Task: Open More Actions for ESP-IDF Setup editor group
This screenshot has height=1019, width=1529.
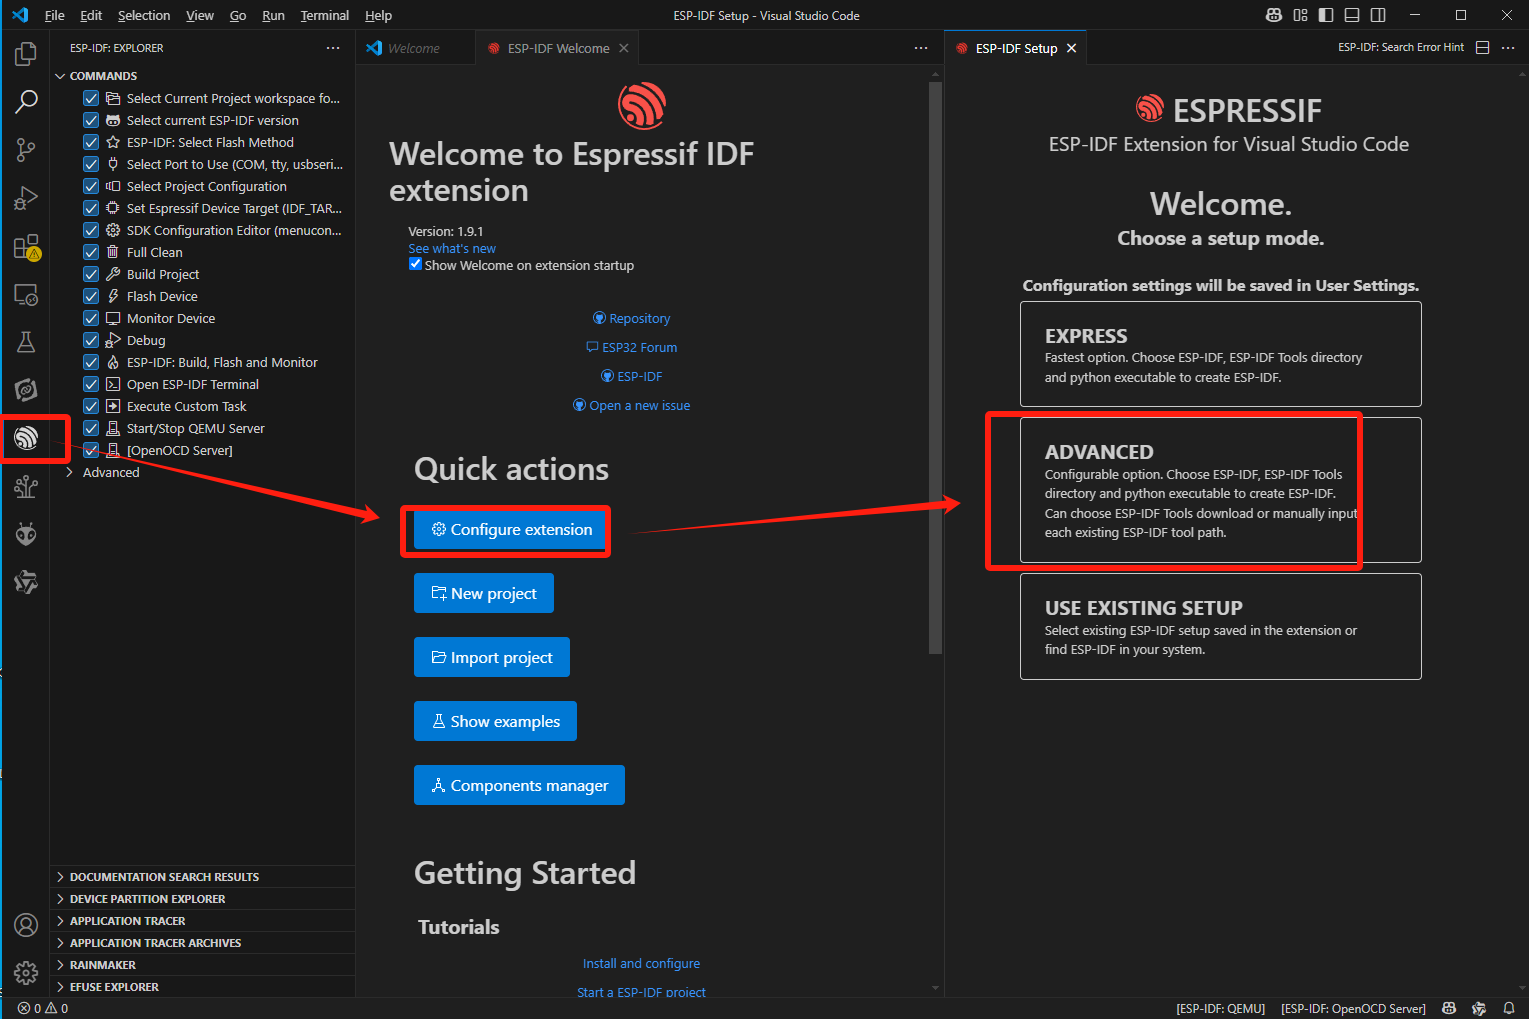Action: [x=1508, y=48]
